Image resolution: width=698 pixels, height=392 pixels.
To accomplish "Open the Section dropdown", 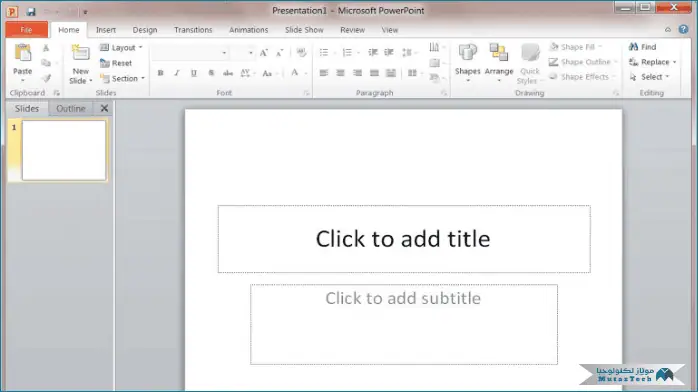I will coord(123,78).
